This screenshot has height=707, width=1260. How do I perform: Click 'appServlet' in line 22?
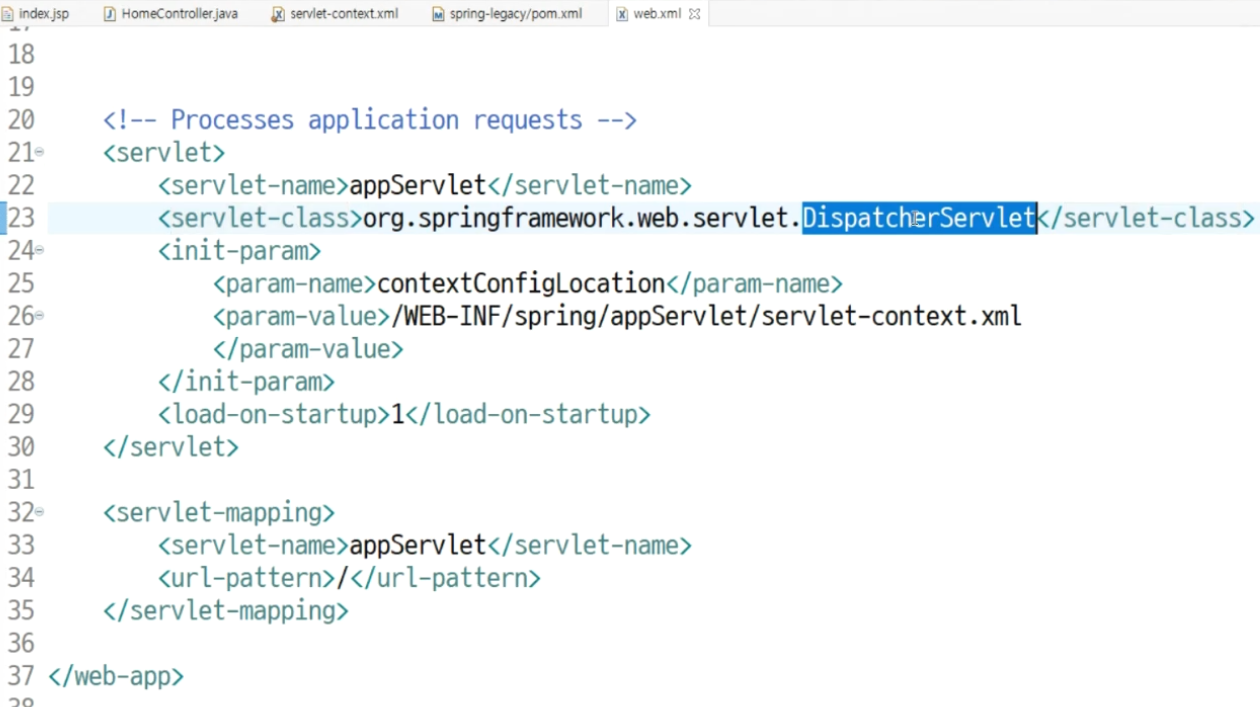[417, 185]
